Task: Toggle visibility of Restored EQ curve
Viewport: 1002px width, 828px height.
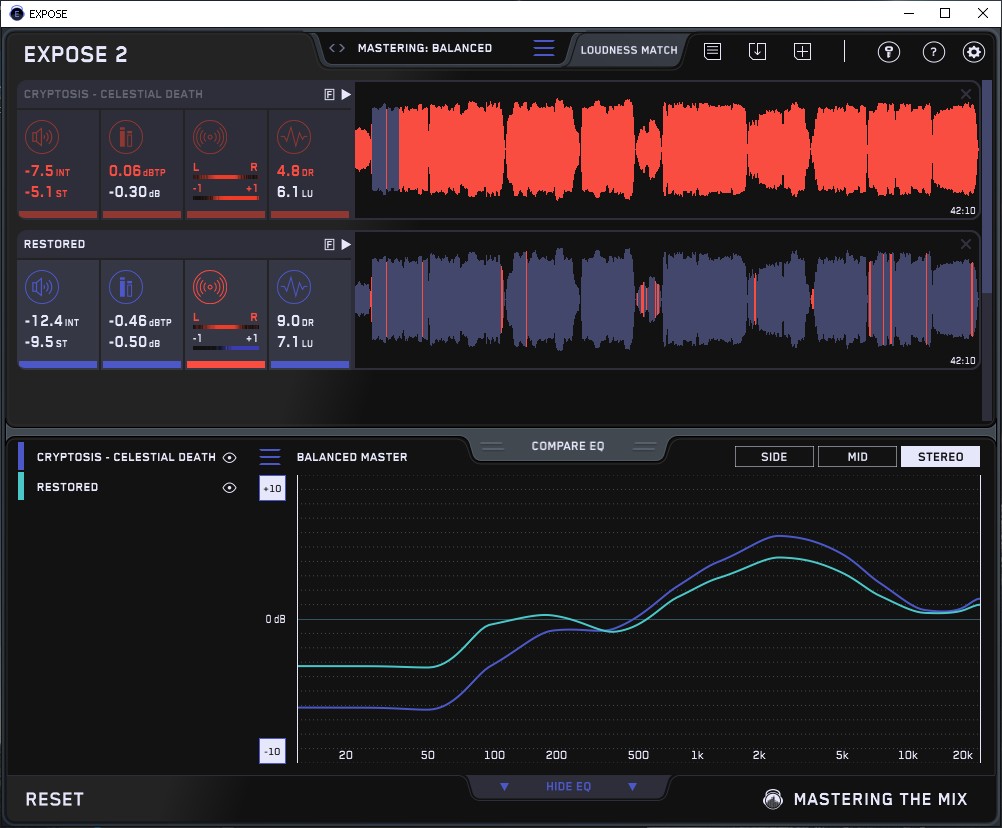Action: 230,487
